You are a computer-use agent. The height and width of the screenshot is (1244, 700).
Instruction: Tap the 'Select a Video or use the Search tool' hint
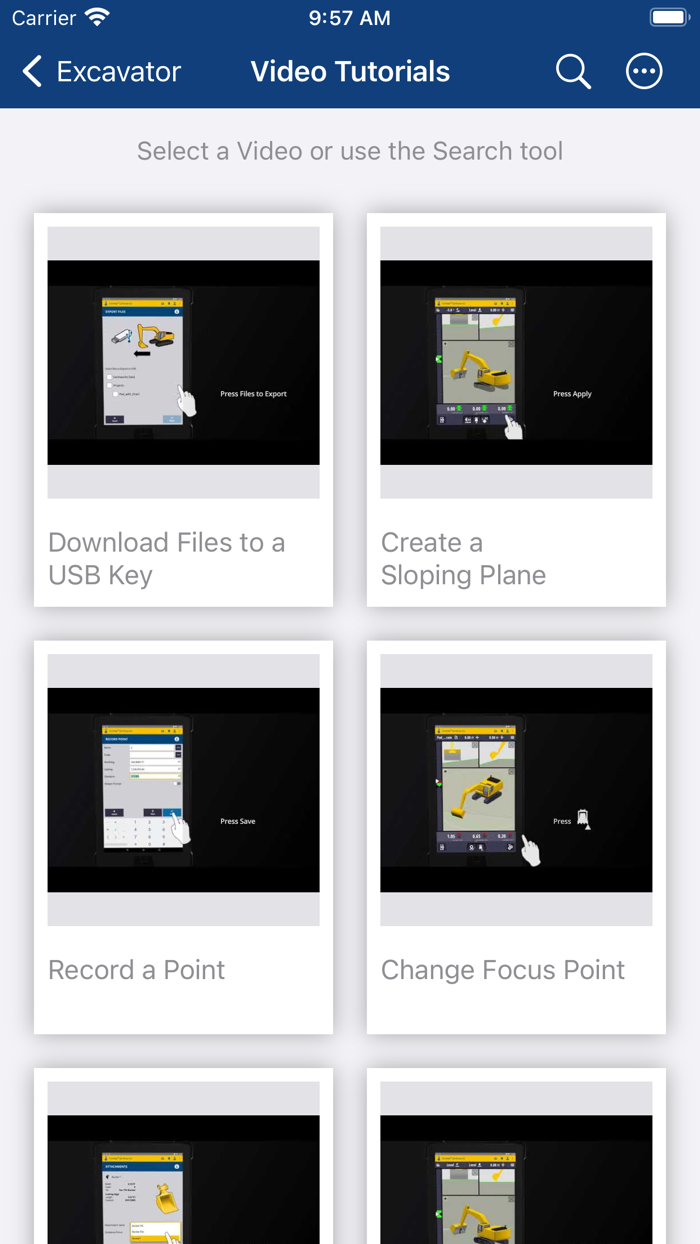350,151
